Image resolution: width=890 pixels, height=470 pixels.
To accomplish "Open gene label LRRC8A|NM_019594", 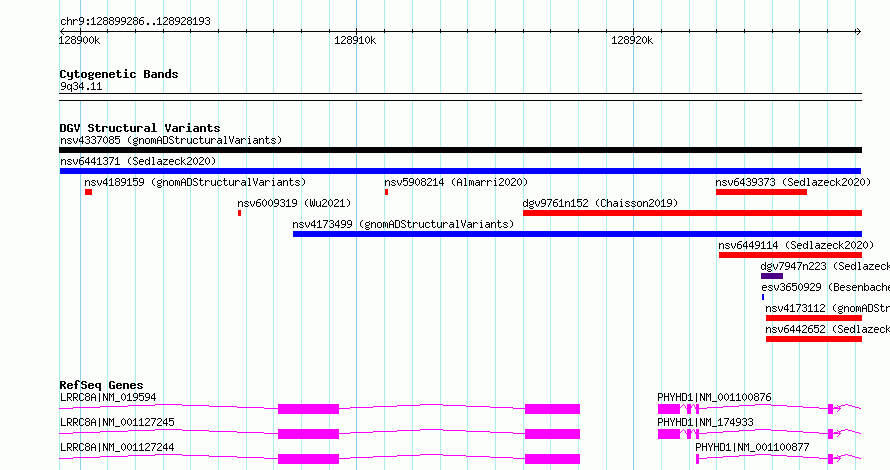I will pyautogui.click(x=108, y=397).
